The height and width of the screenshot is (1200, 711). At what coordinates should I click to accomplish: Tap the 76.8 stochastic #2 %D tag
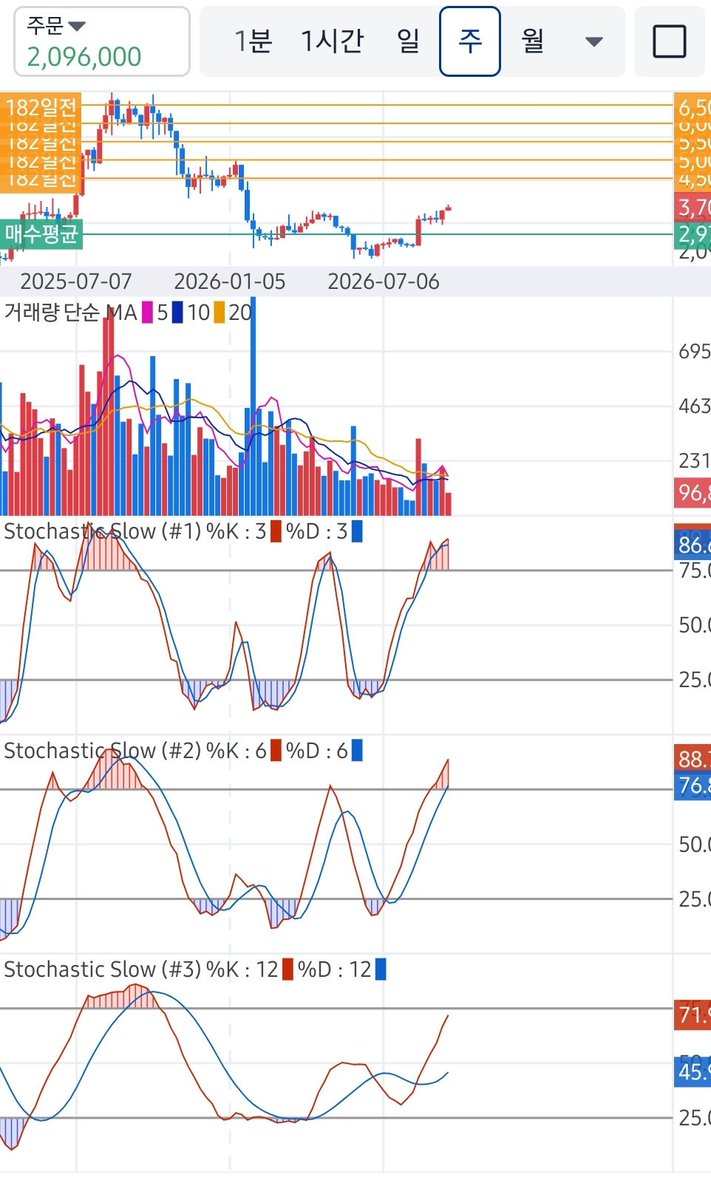coord(693,786)
